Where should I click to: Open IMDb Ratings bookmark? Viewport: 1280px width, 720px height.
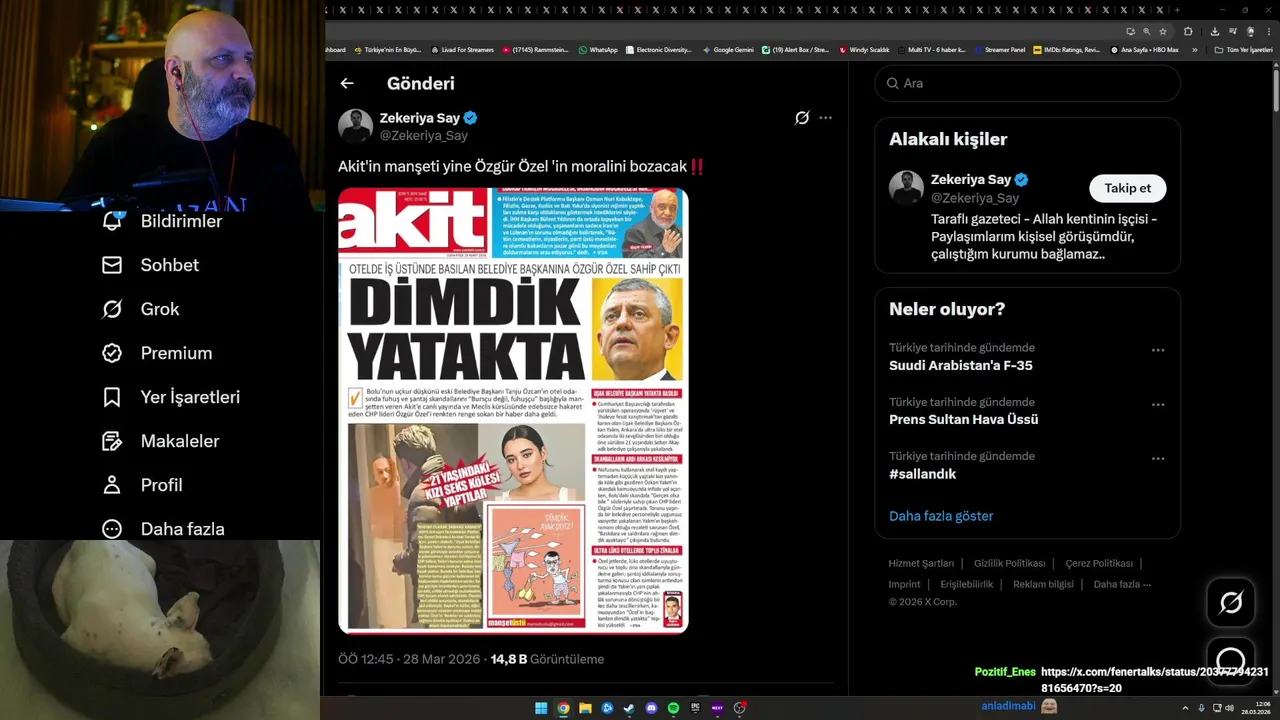[x=1068, y=50]
